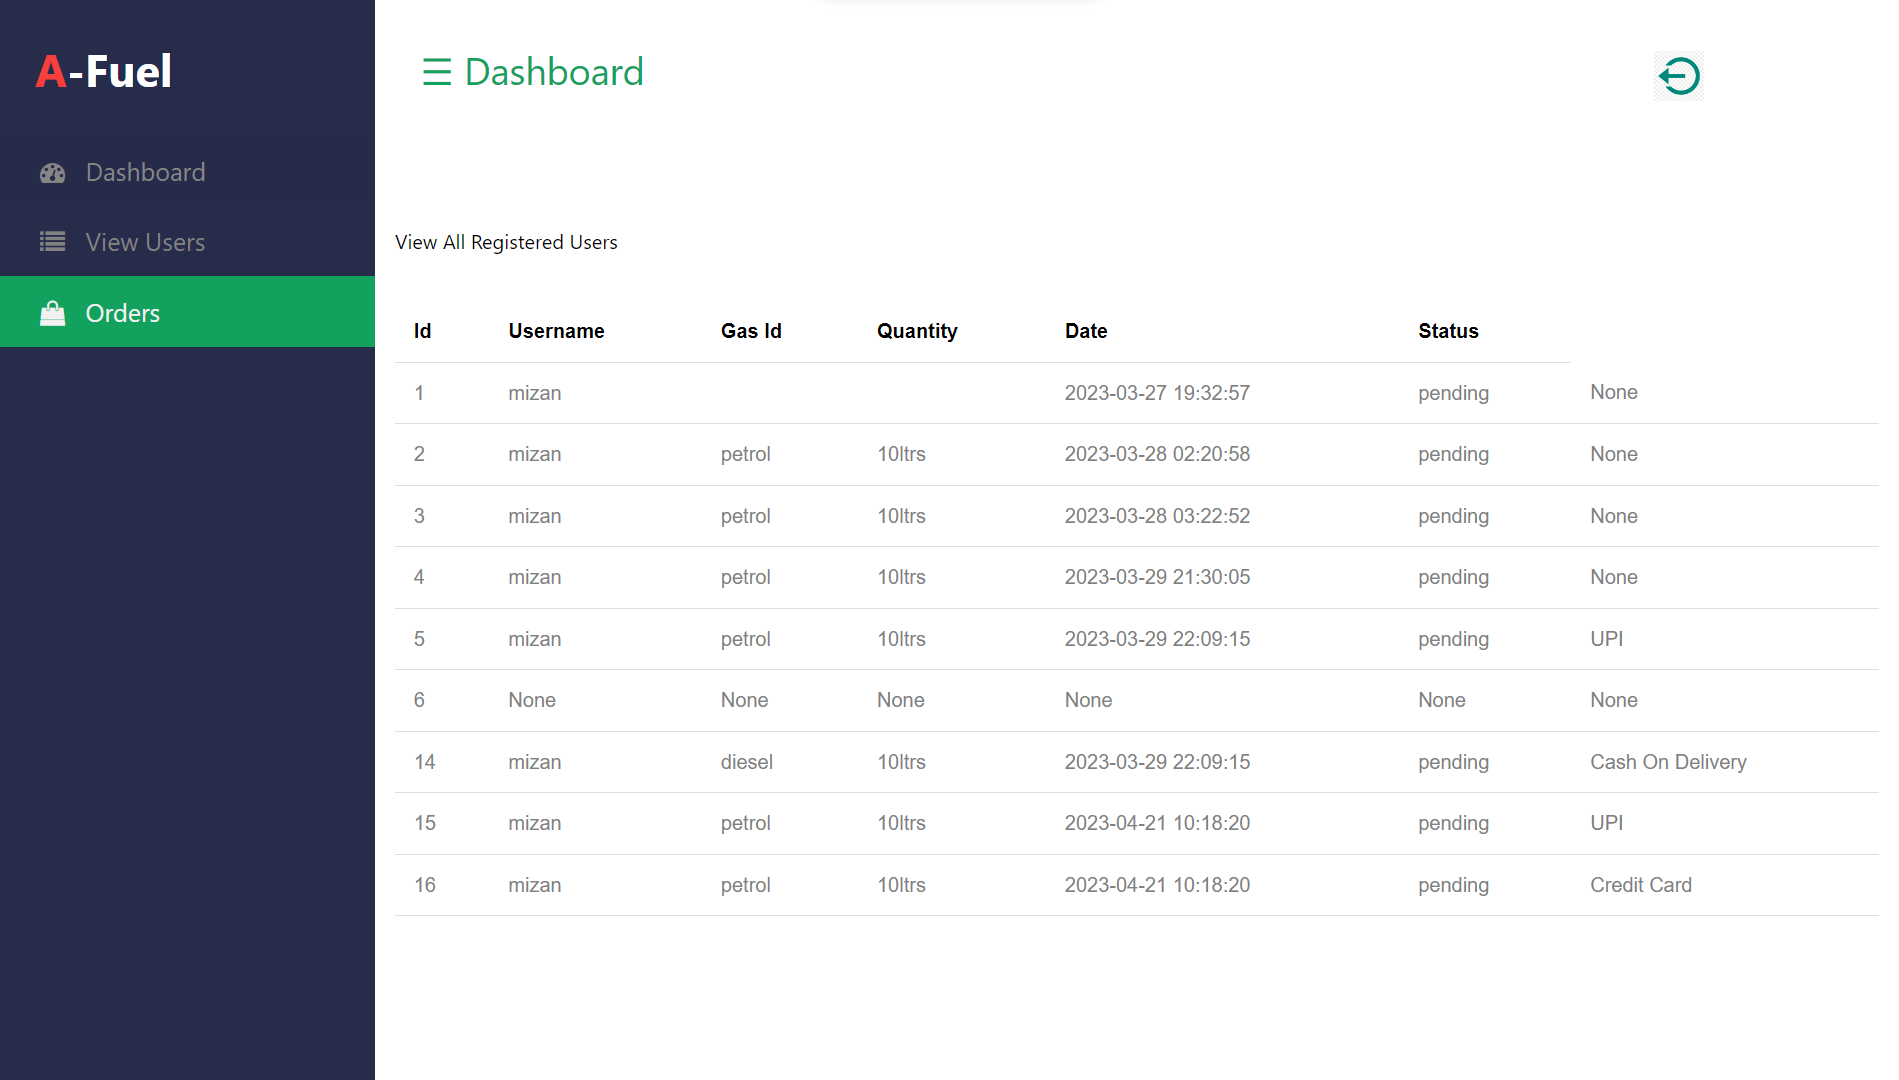Click the Status column header

coord(1448,331)
